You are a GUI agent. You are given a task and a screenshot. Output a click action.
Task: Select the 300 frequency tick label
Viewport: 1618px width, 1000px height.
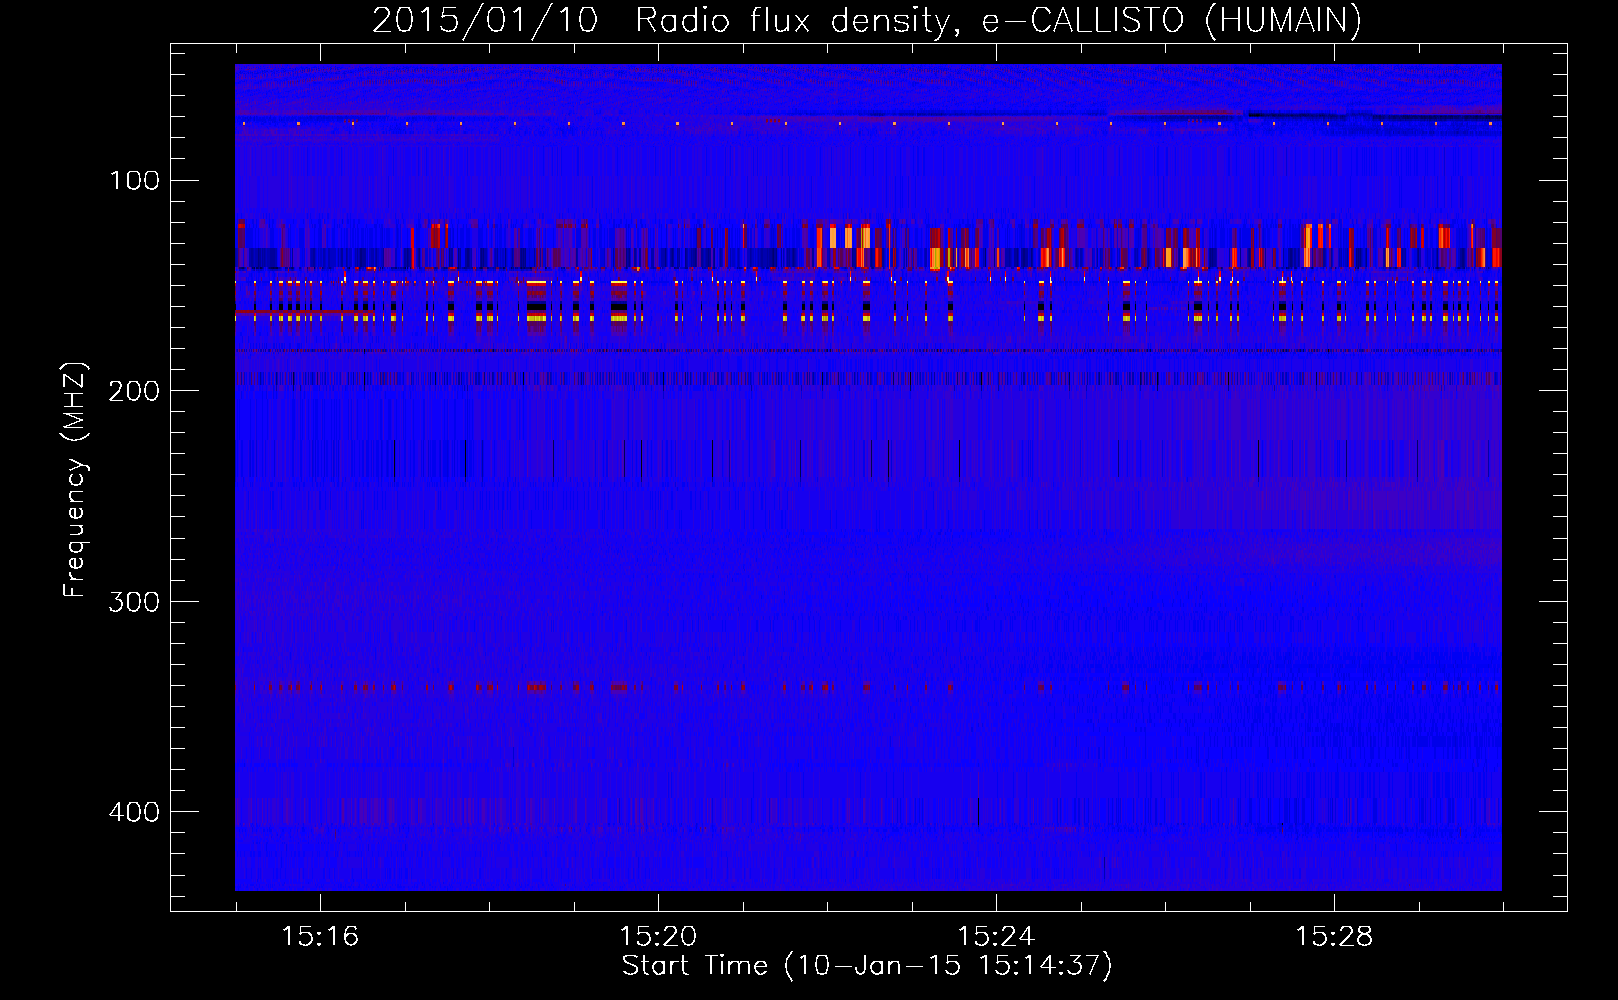pyautogui.click(x=134, y=601)
